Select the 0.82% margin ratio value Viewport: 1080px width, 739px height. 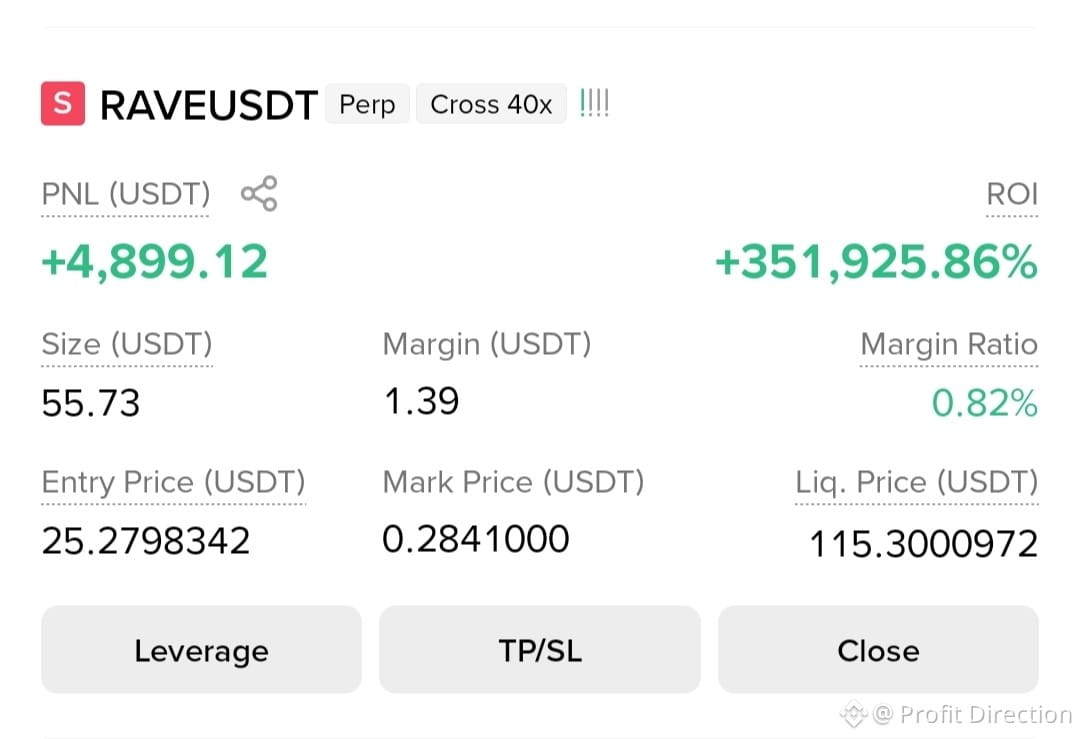984,403
